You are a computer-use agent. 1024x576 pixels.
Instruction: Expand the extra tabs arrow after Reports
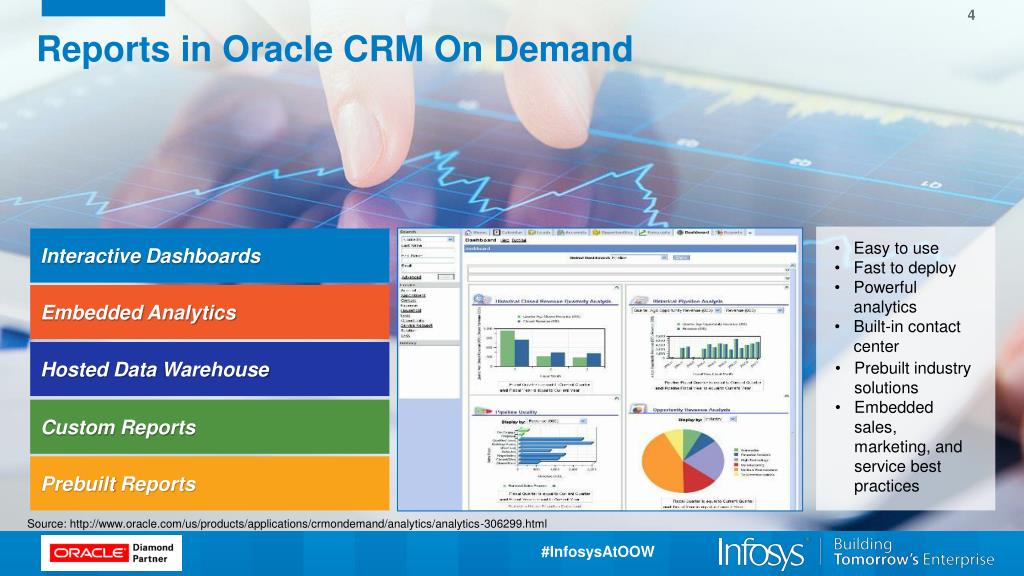coord(750,233)
